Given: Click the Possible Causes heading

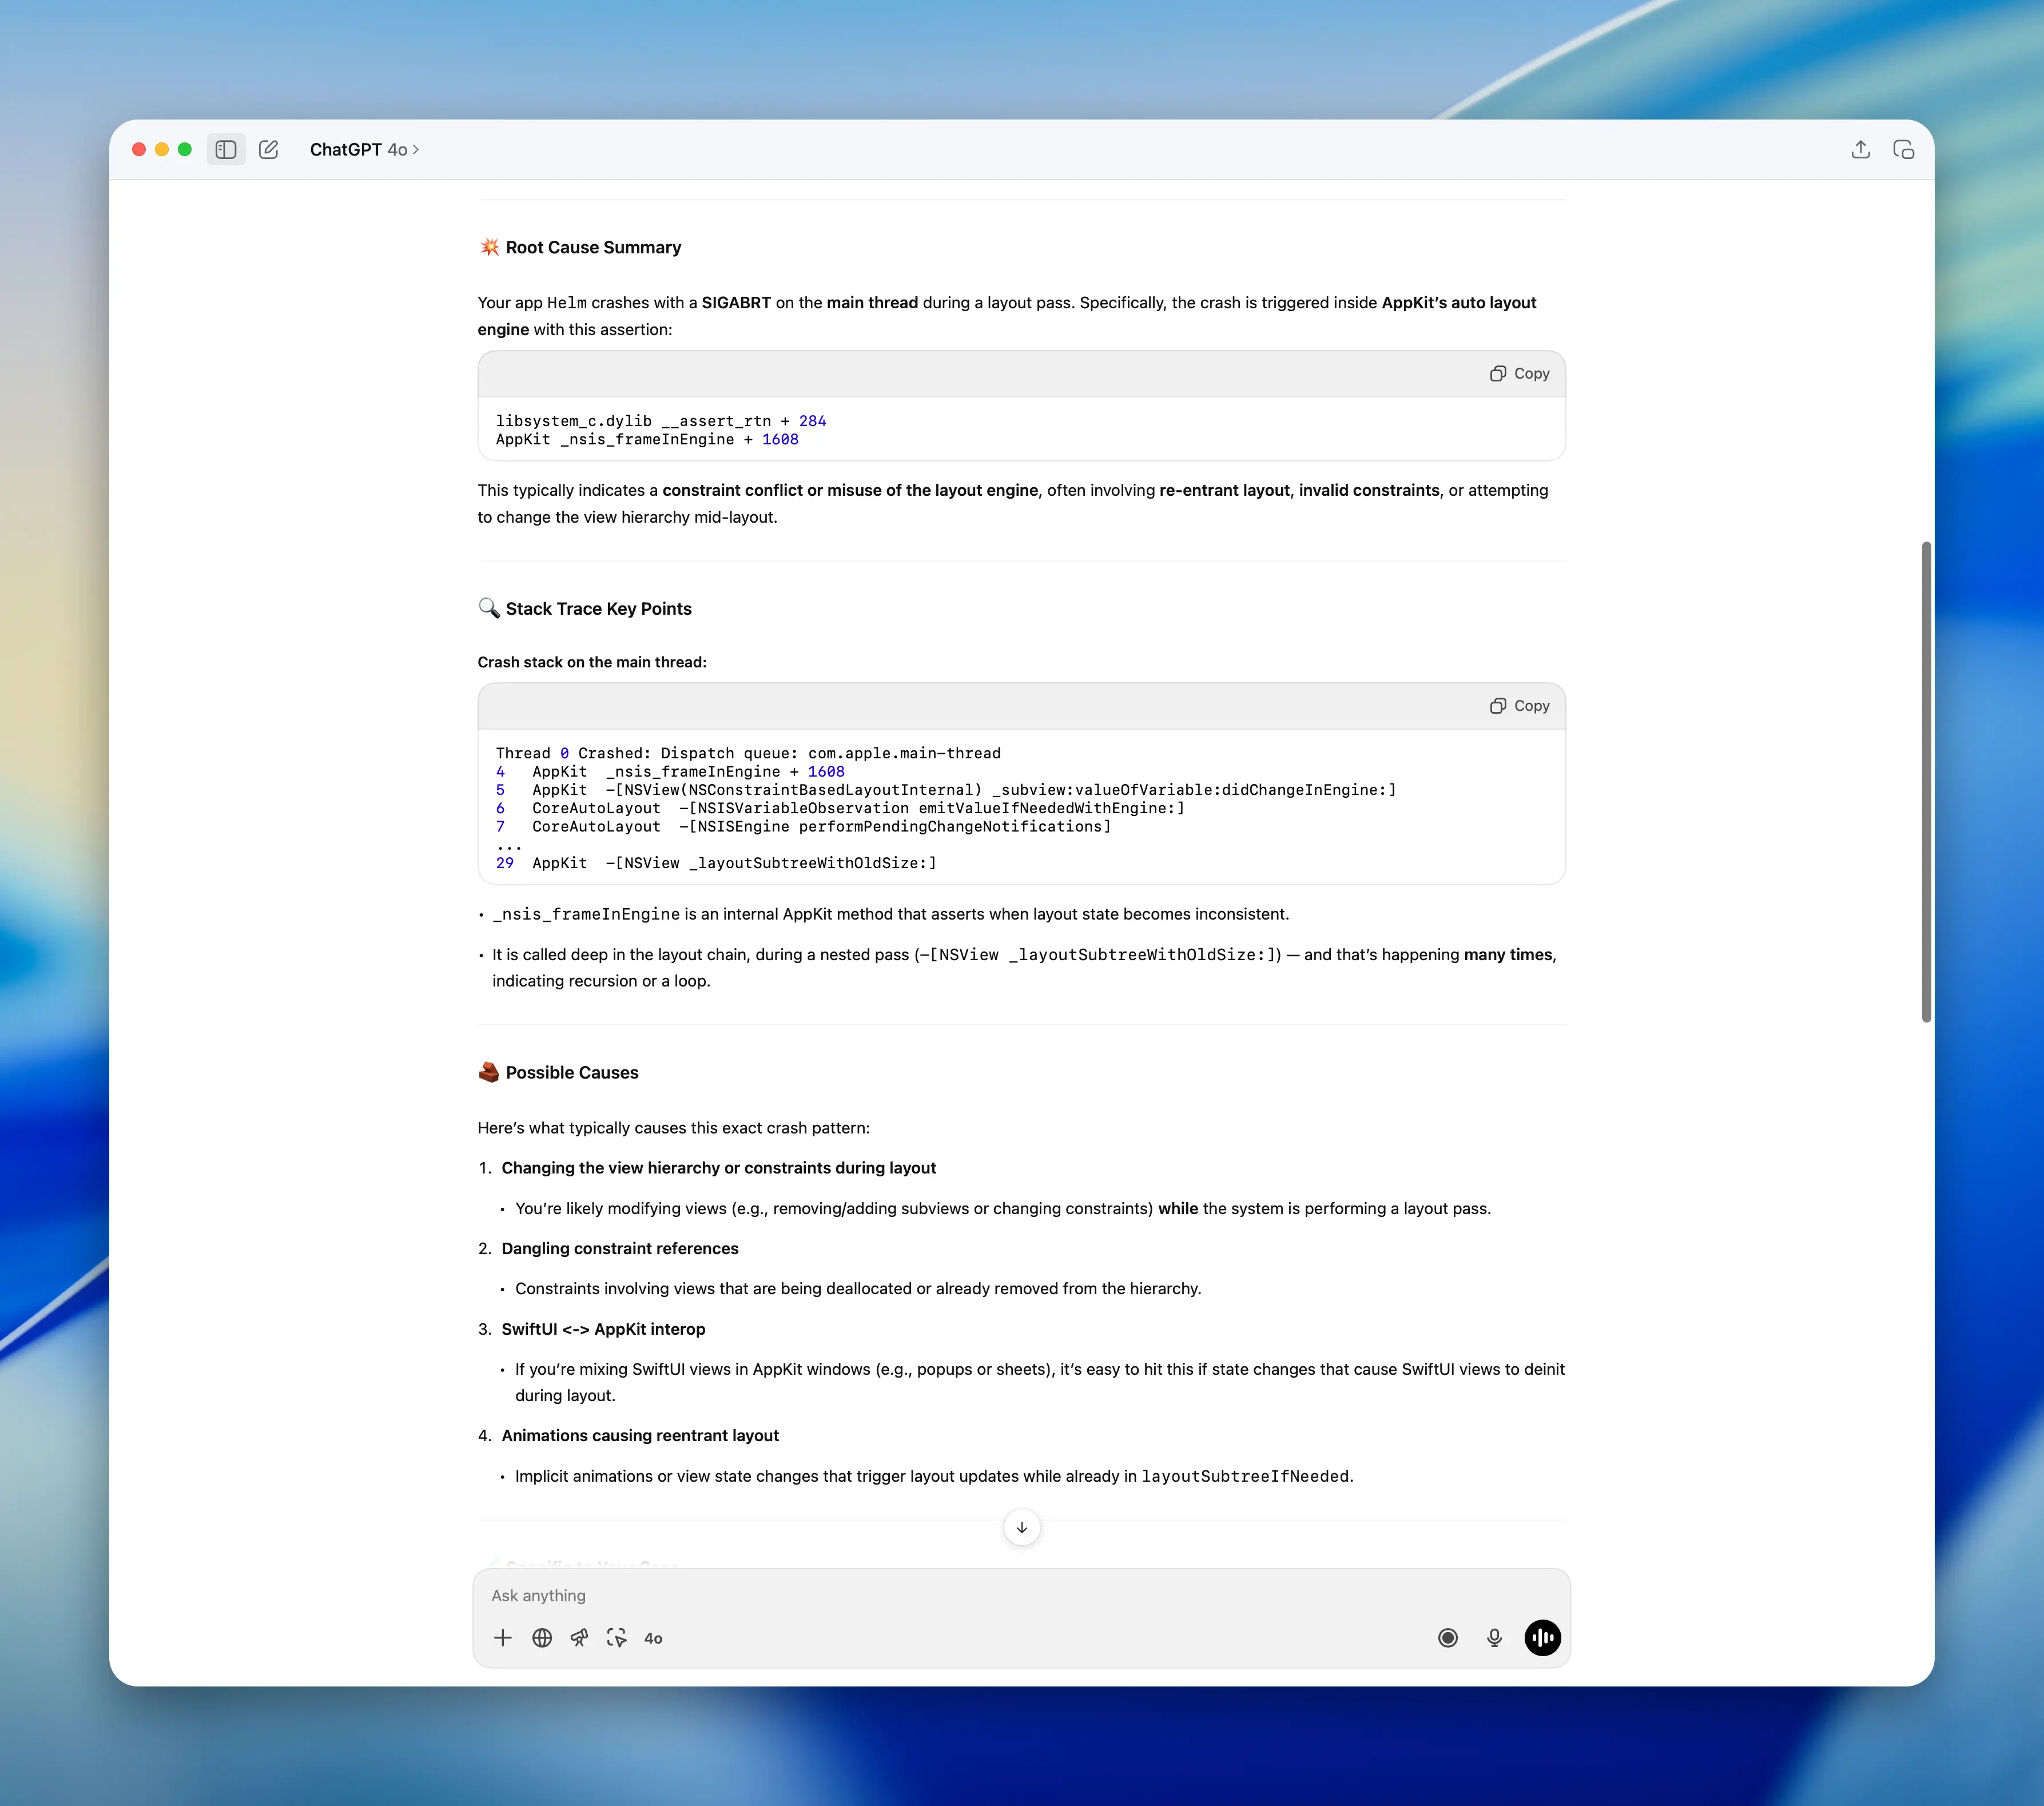Looking at the screenshot, I should (x=572, y=1073).
